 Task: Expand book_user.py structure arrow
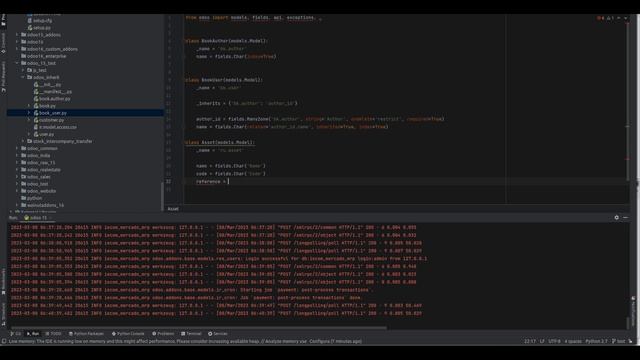pos(29,113)
